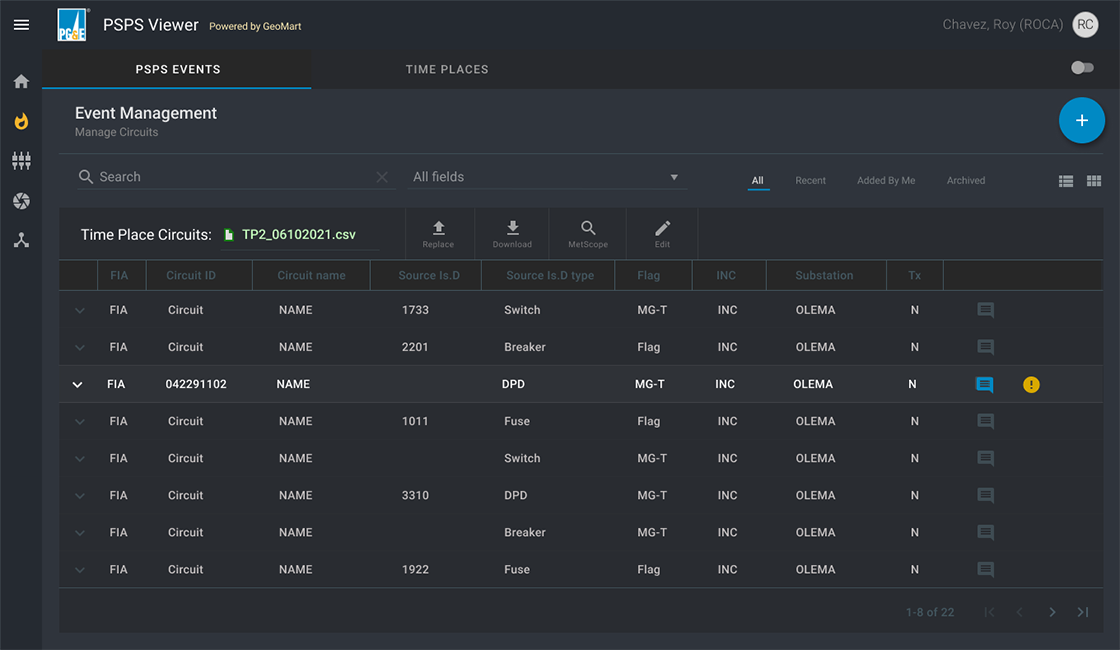Viewport: 1120px width, 650px height.
Task: Click the yellow warning icon on row 042291102
Action: [x=1031, y=384]
